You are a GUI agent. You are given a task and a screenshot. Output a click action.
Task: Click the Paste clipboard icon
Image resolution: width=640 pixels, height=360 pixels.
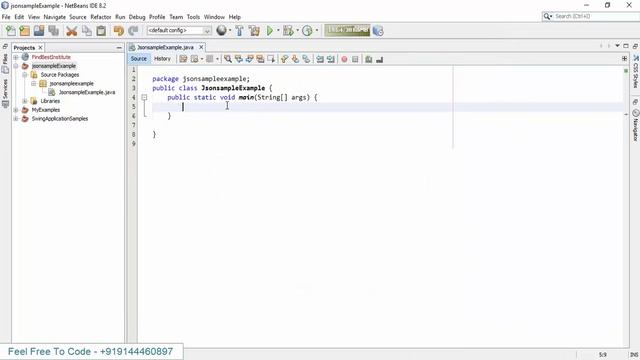pyautogui.click(x=101, y=31)
